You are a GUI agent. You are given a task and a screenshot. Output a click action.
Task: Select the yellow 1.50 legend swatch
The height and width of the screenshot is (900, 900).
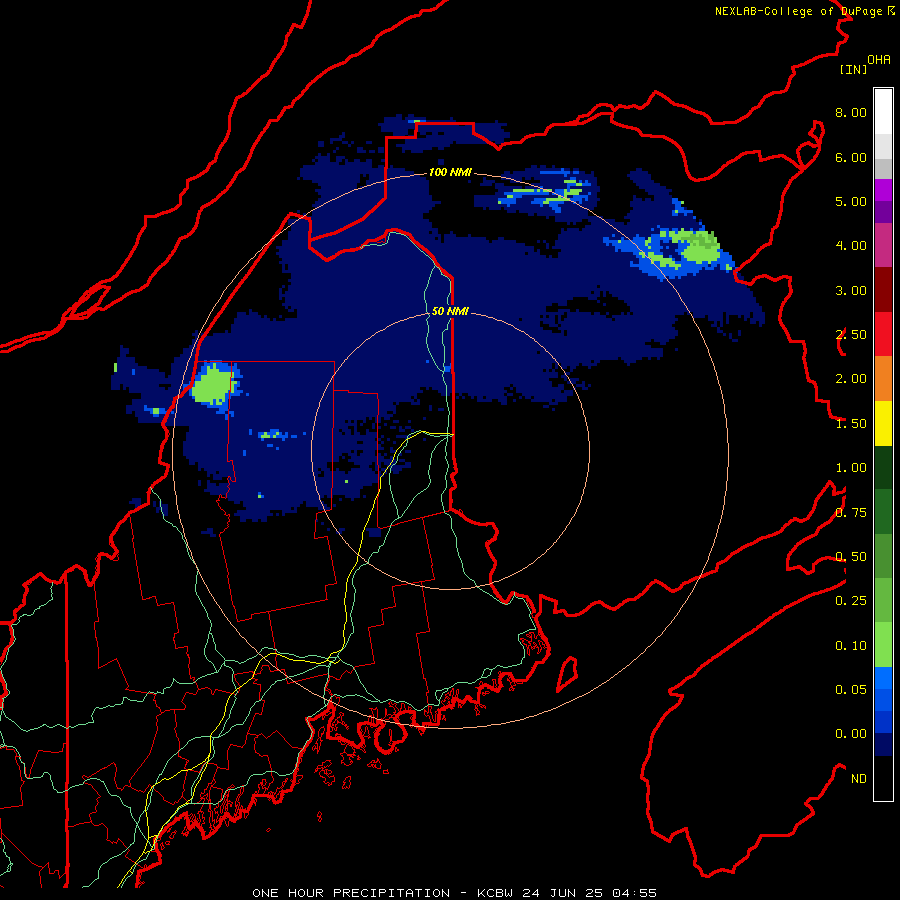883,423
